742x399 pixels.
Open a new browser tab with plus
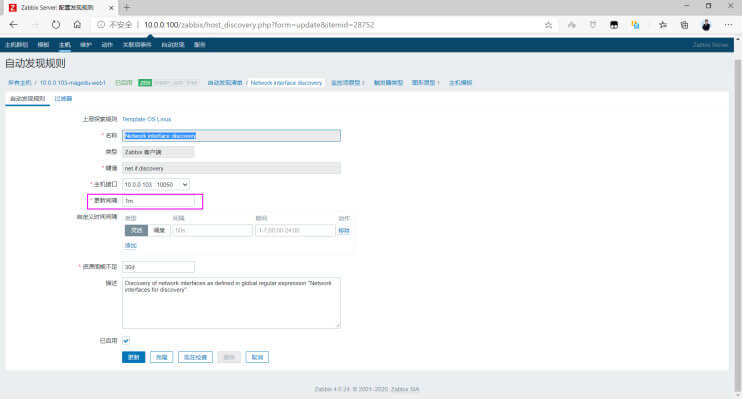pos(127,8)
